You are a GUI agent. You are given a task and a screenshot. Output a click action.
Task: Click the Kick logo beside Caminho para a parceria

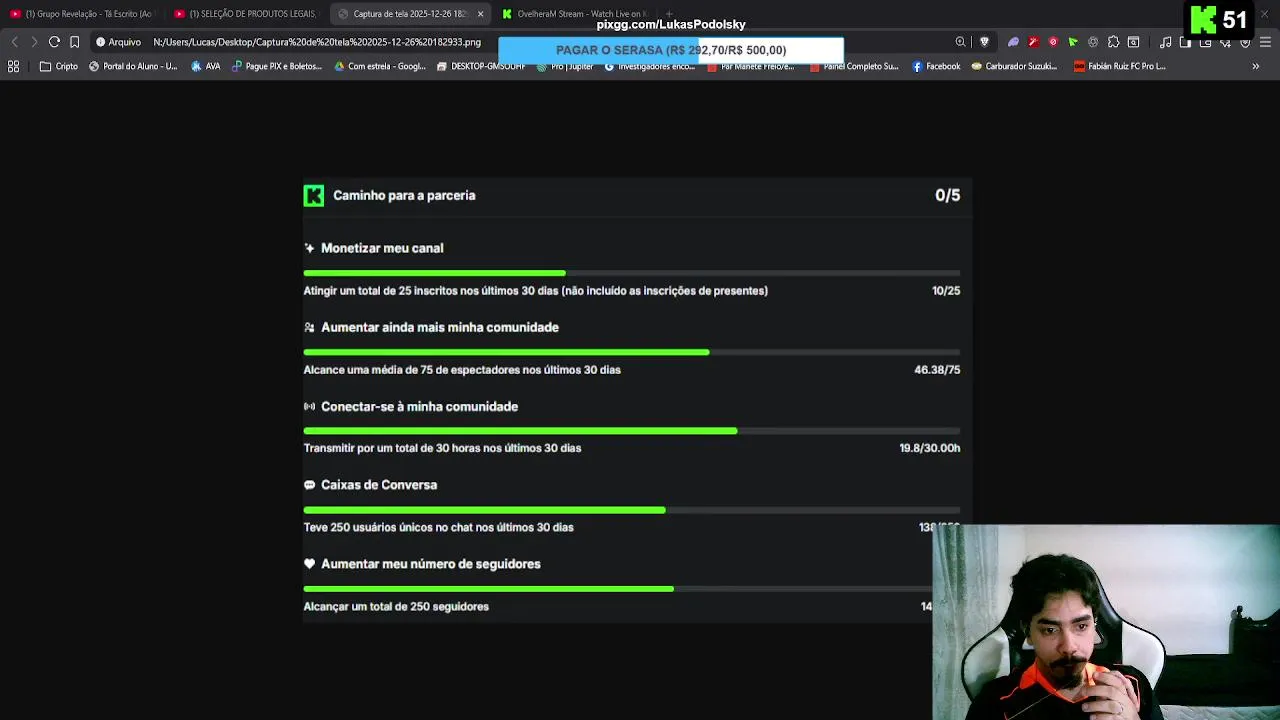[314, 196]
